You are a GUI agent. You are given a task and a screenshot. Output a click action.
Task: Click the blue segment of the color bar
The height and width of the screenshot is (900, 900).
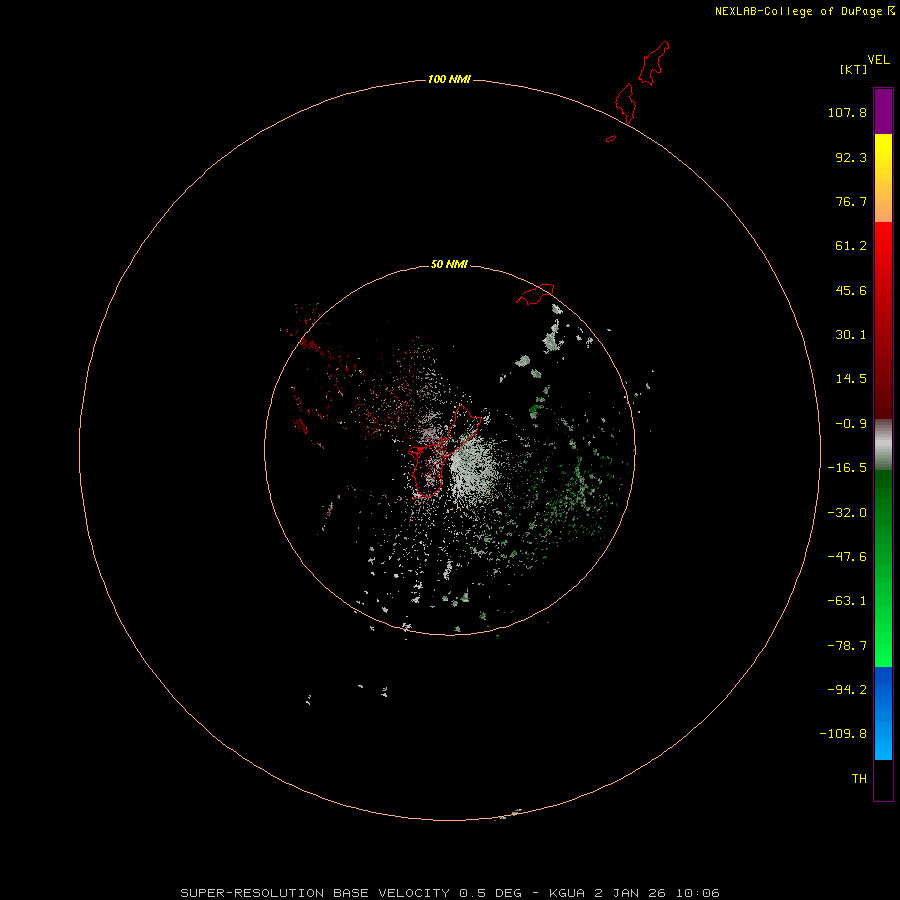click(883, 713)
